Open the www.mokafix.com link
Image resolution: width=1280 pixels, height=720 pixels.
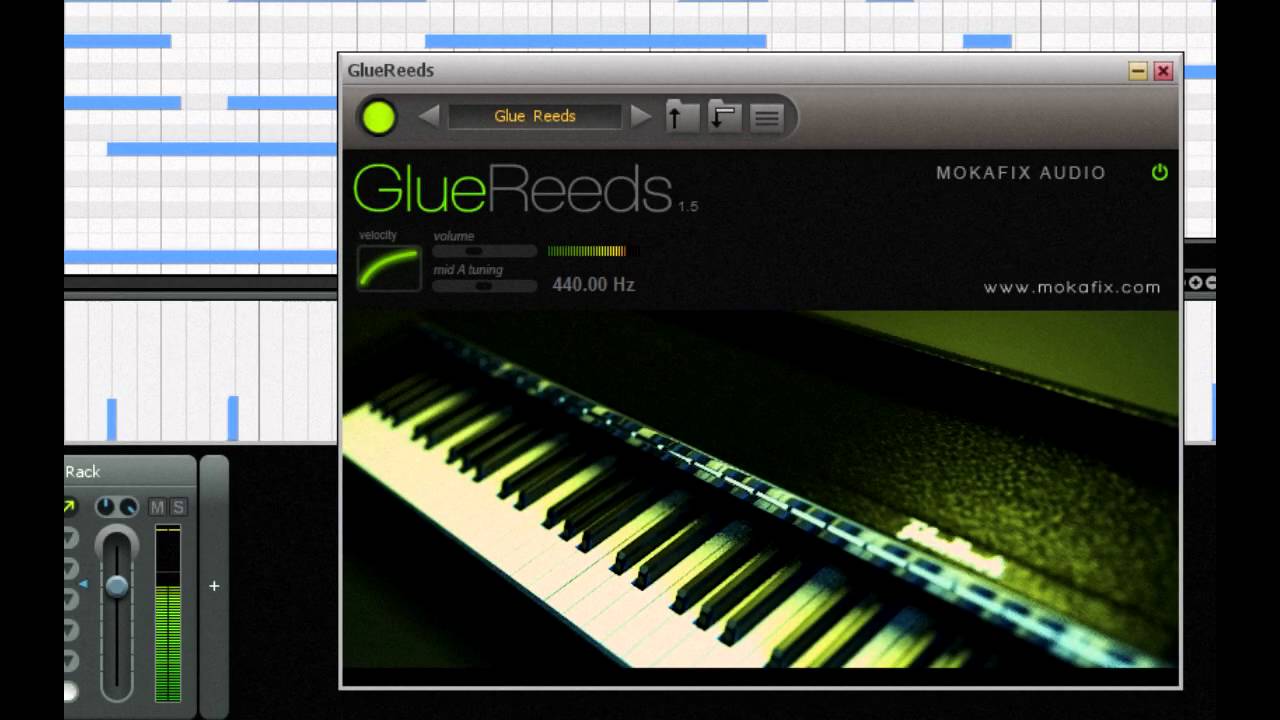point(1072,287)
